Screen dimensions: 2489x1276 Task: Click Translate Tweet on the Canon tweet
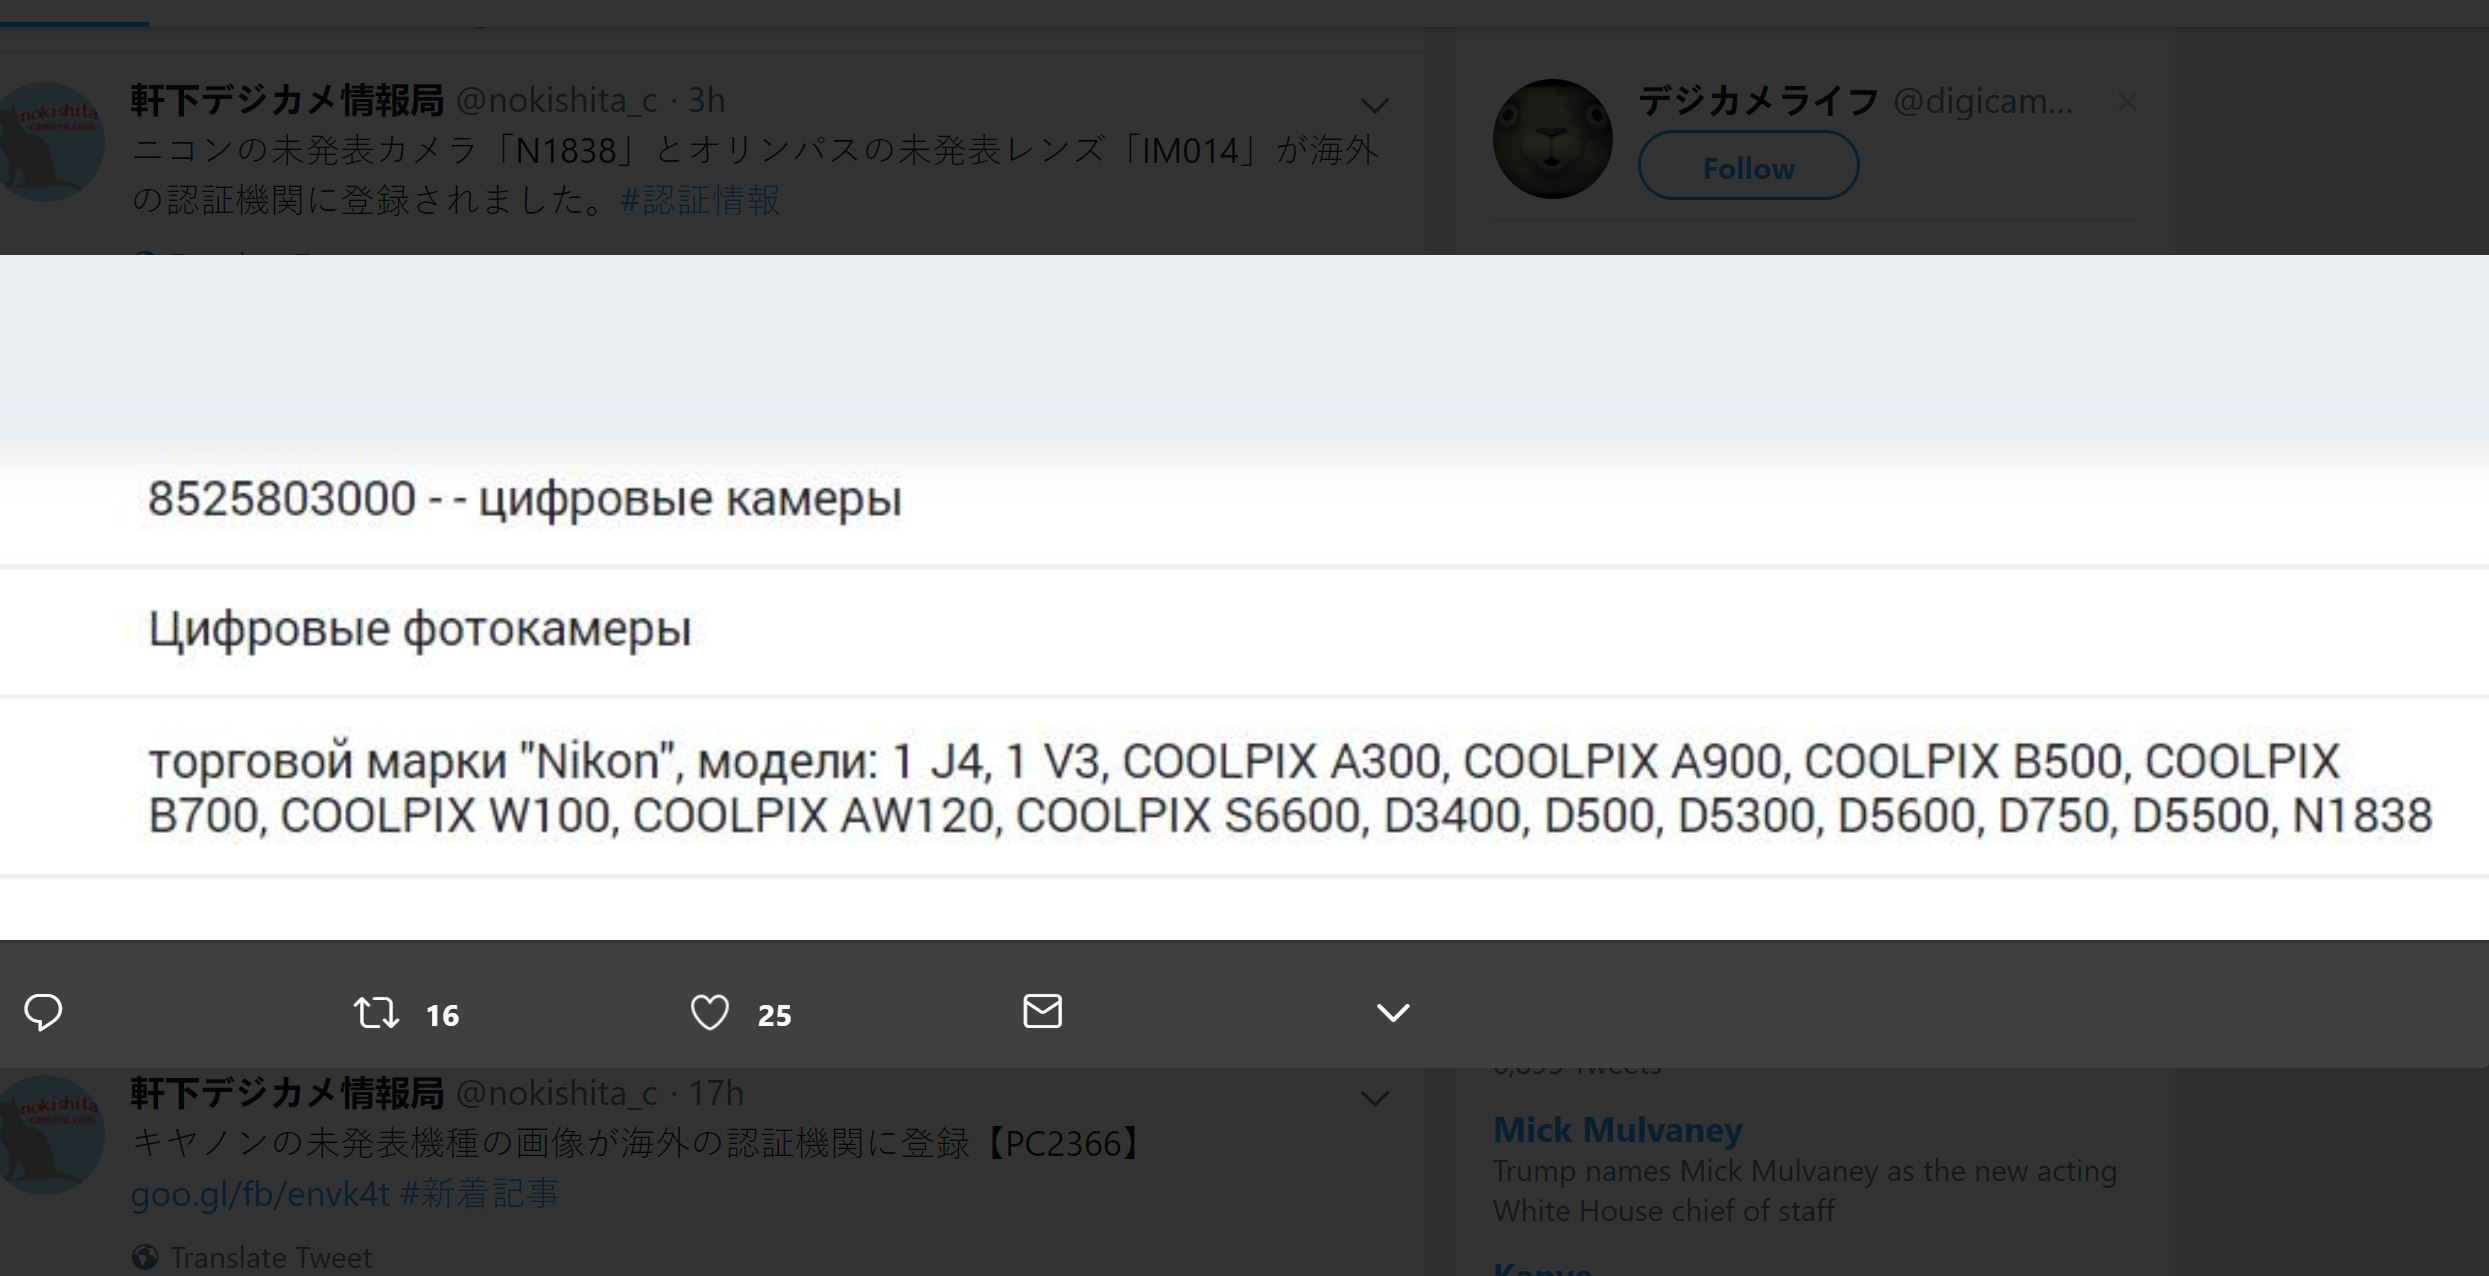point(270,1257)
